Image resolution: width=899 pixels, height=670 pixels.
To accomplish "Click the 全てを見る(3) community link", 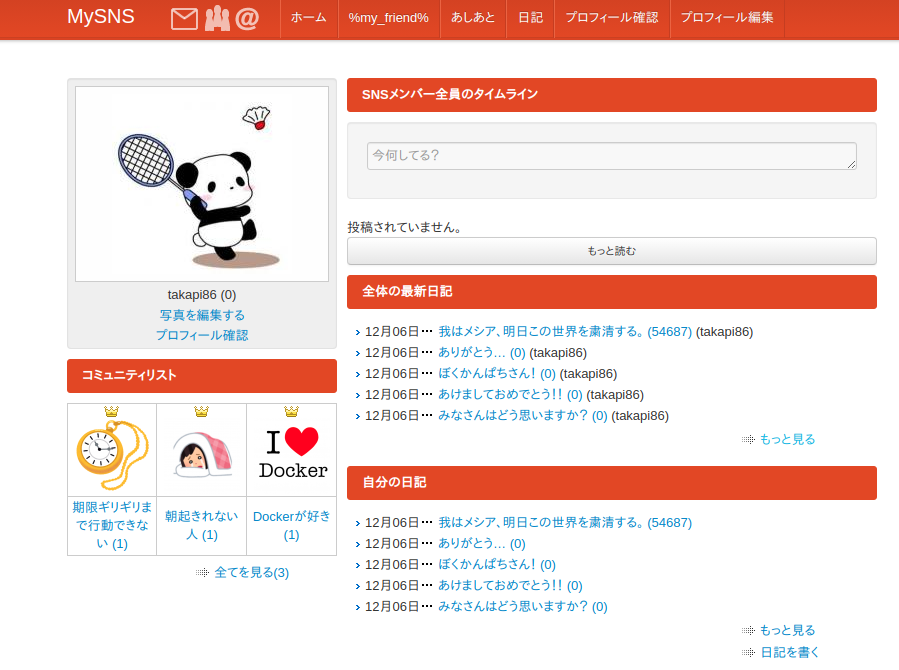I will tap(250, 571).
